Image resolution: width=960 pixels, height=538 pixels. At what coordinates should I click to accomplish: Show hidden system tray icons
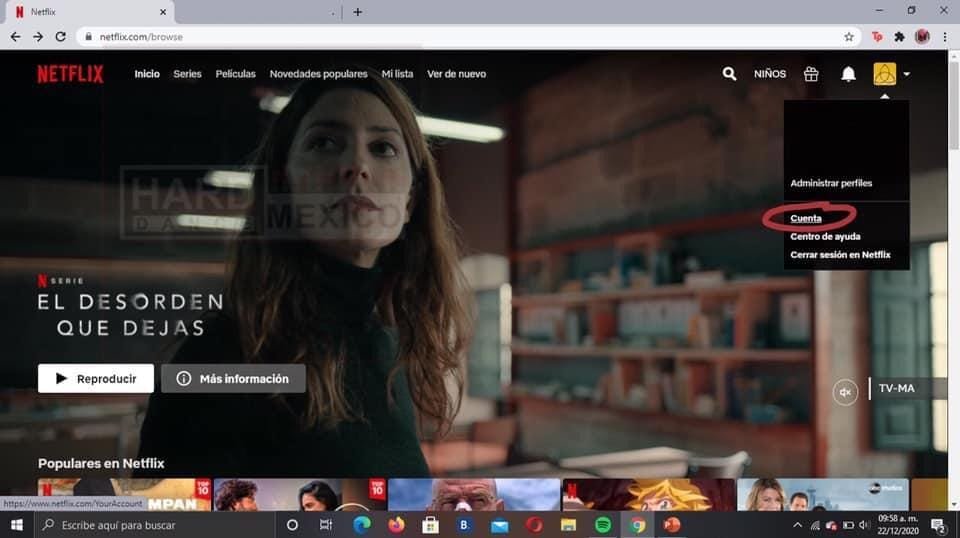point(797,525)
